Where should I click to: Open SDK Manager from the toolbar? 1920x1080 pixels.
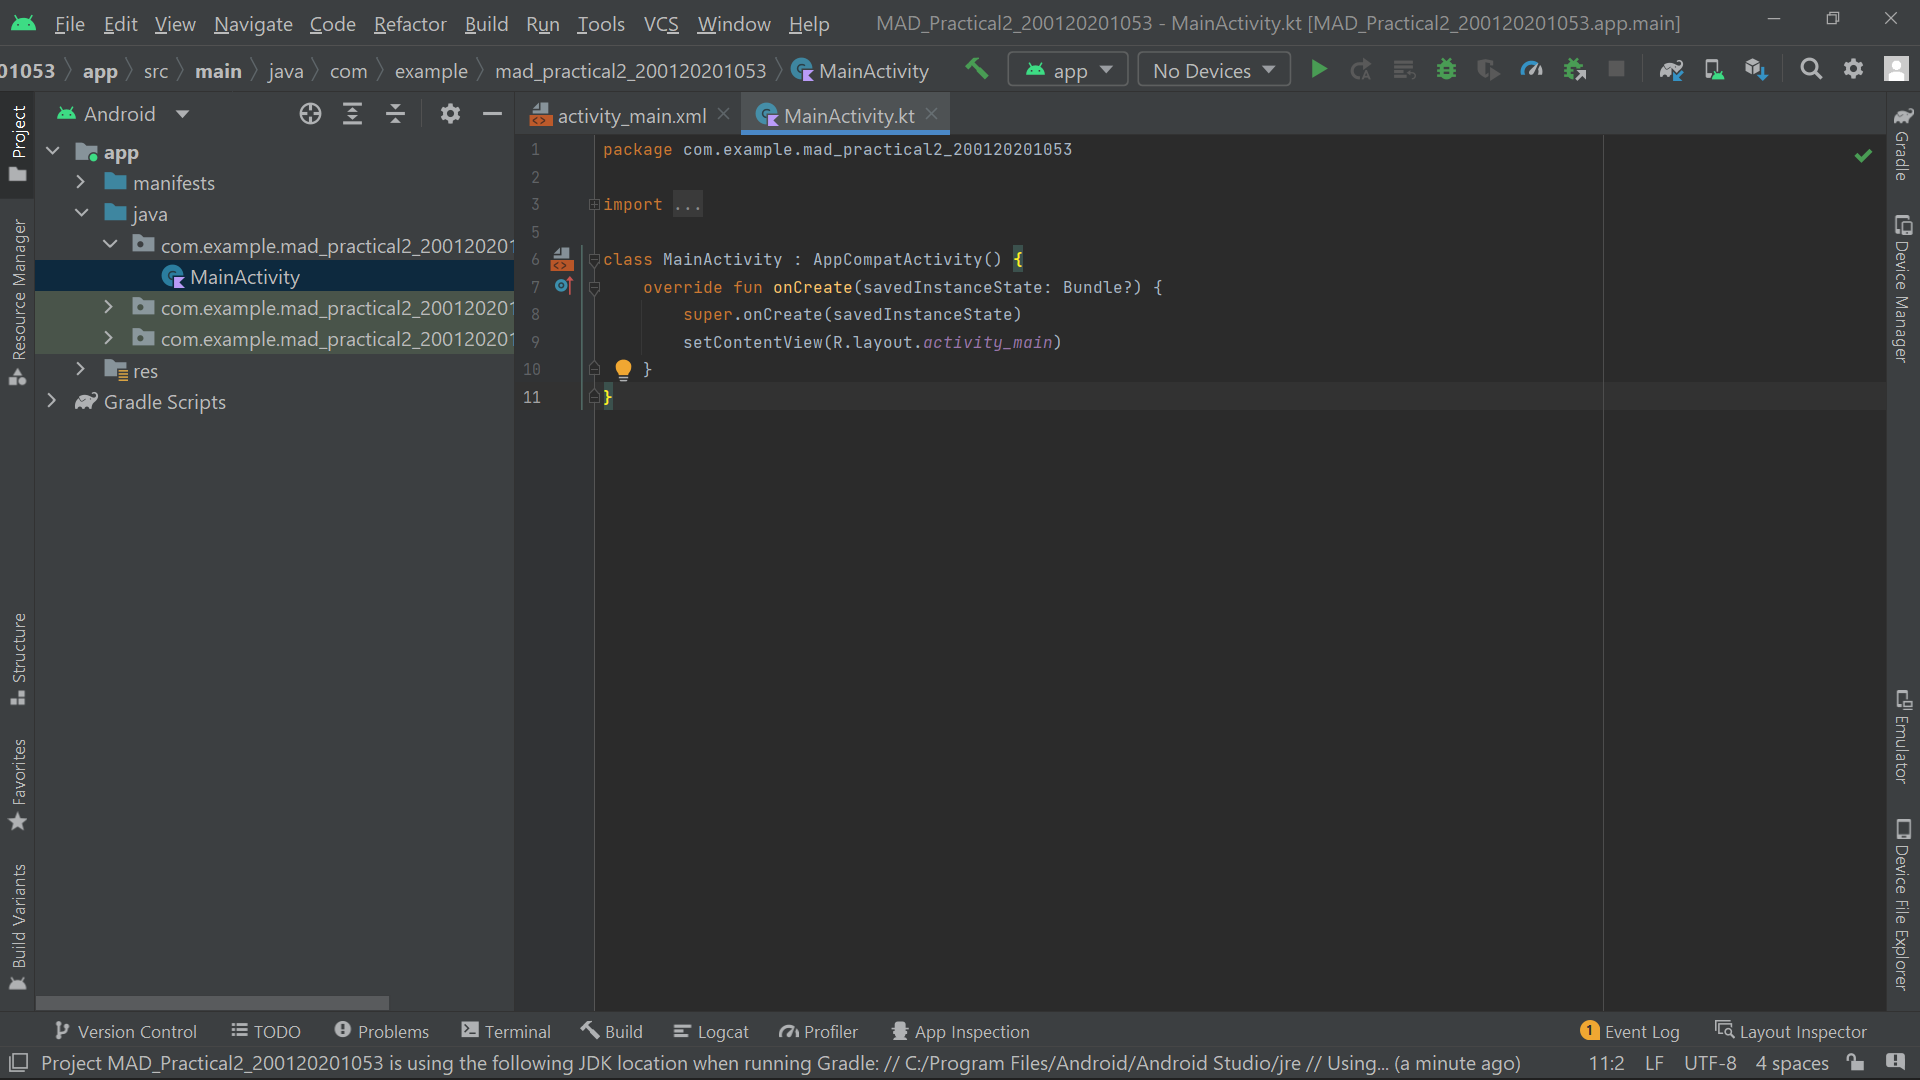click(x=1755, y=69)
